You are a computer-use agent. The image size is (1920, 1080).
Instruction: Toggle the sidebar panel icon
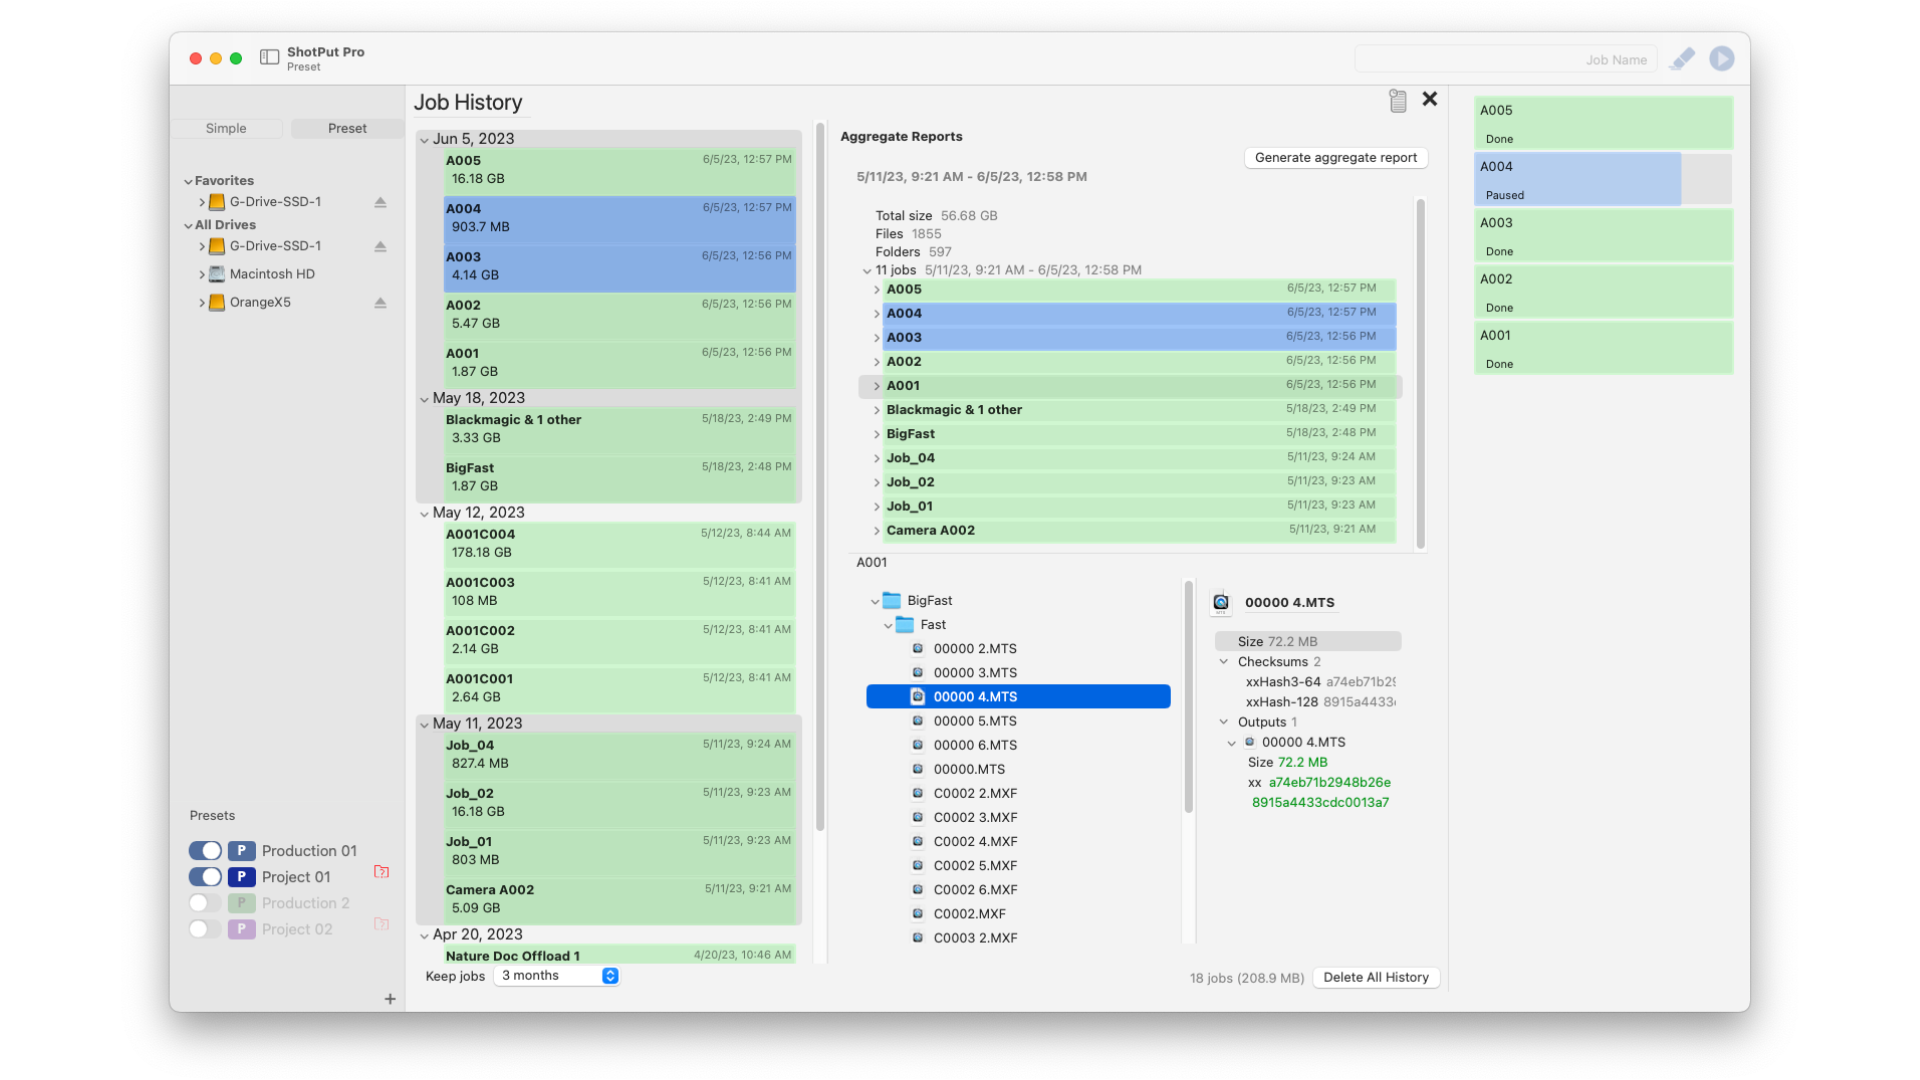(269, 57)
